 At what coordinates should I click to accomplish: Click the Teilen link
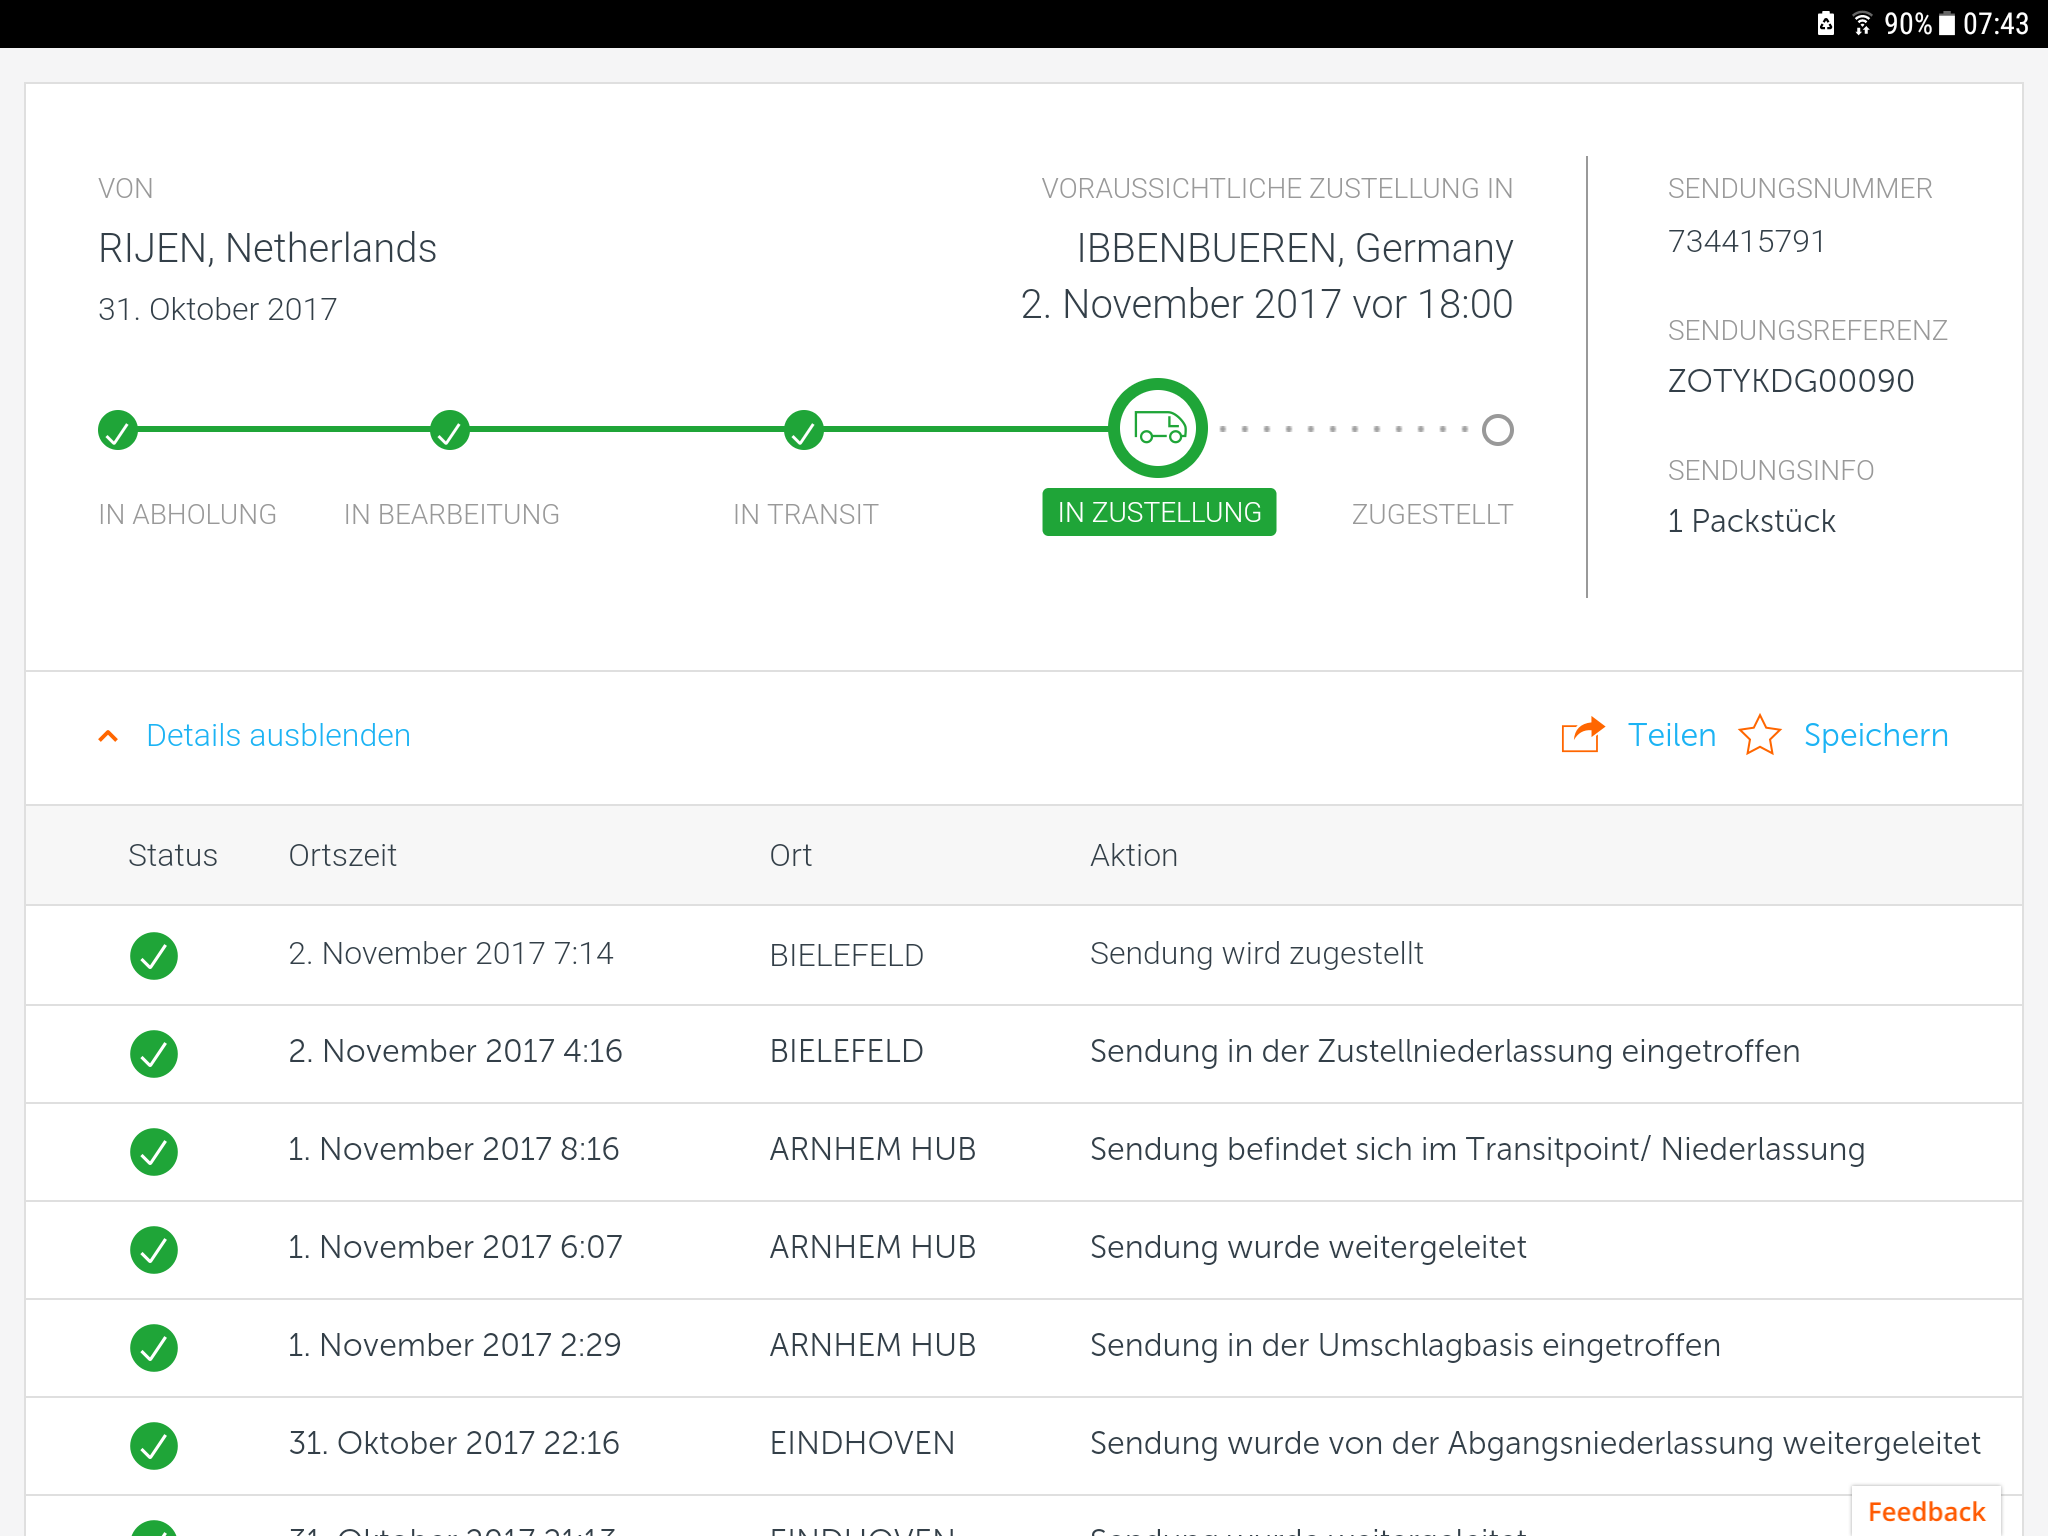coord(1671,735)
